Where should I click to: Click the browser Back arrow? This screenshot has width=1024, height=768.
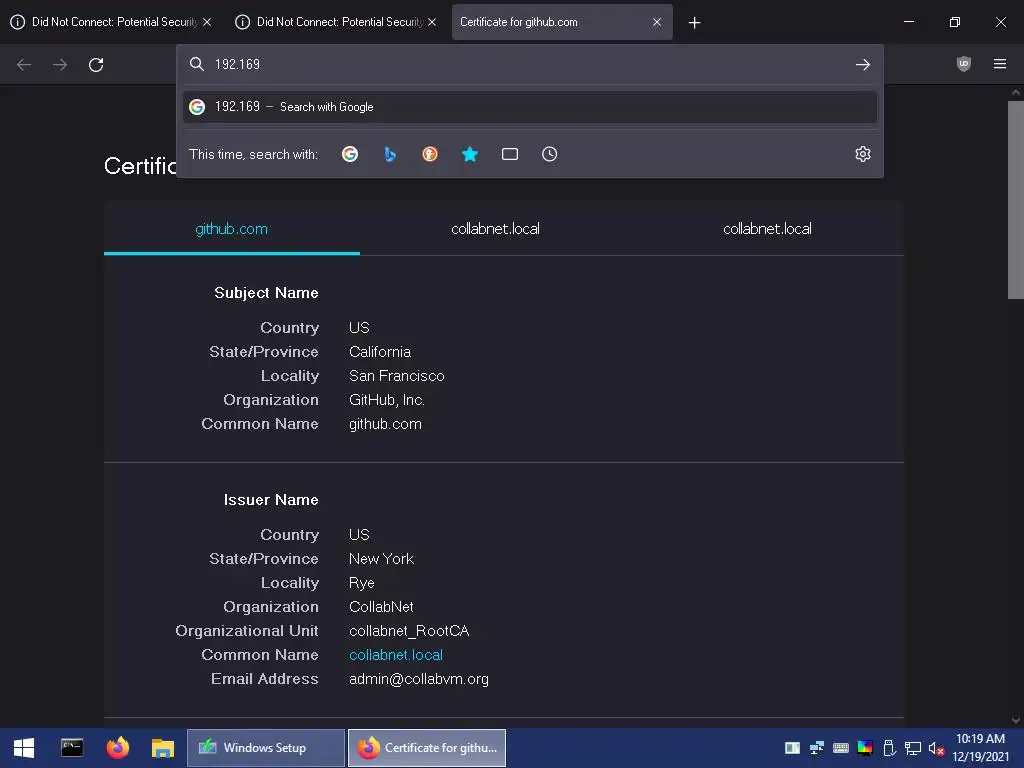pos(24,65)
